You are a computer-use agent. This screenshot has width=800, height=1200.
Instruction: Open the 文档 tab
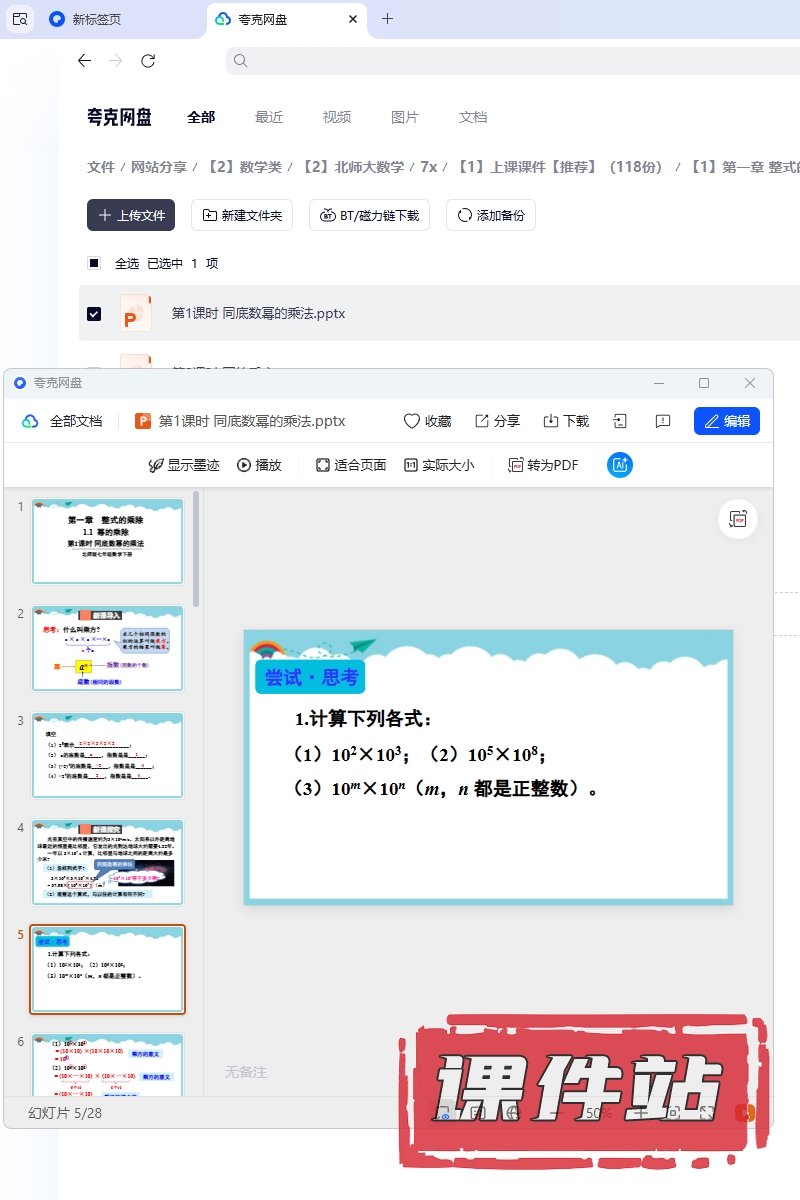point(473,117)
